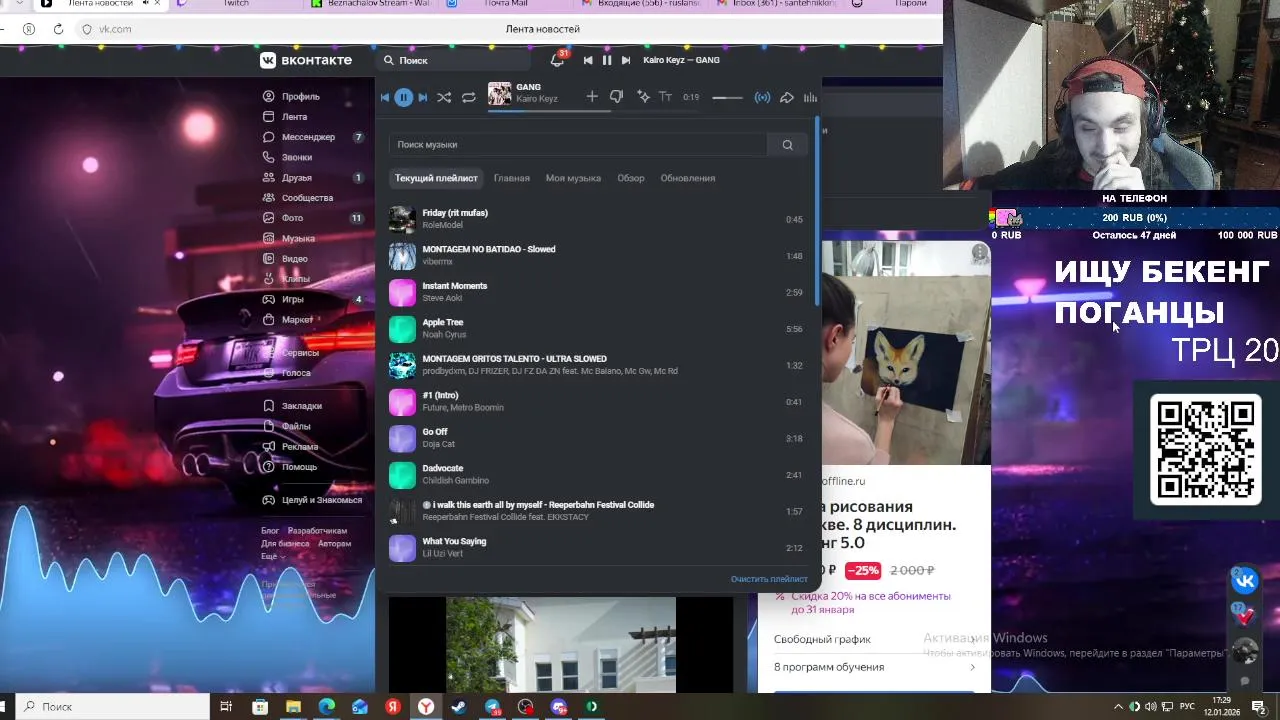Play the track Friday (rit mufas)

pos(597,219)
